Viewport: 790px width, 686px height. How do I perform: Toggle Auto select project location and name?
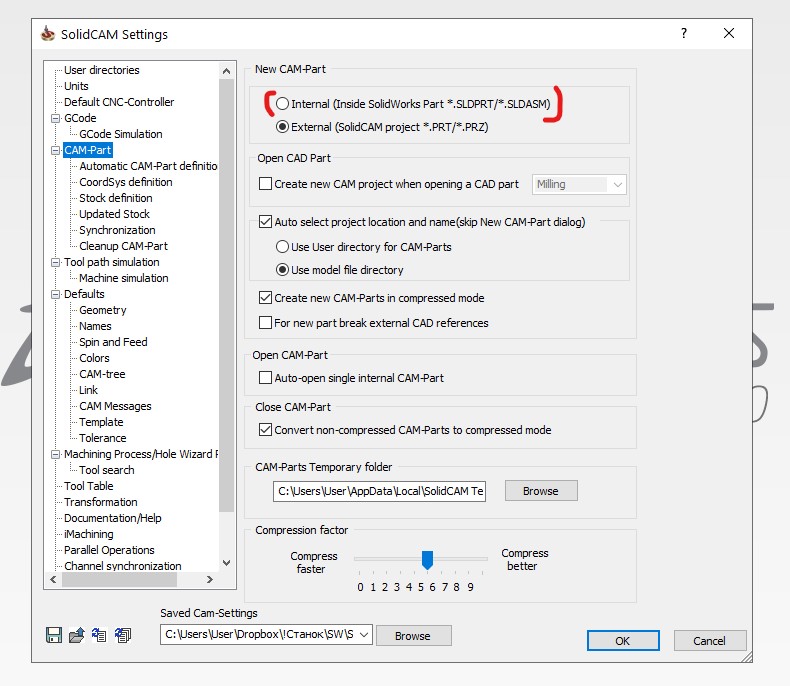click(265, 222)
